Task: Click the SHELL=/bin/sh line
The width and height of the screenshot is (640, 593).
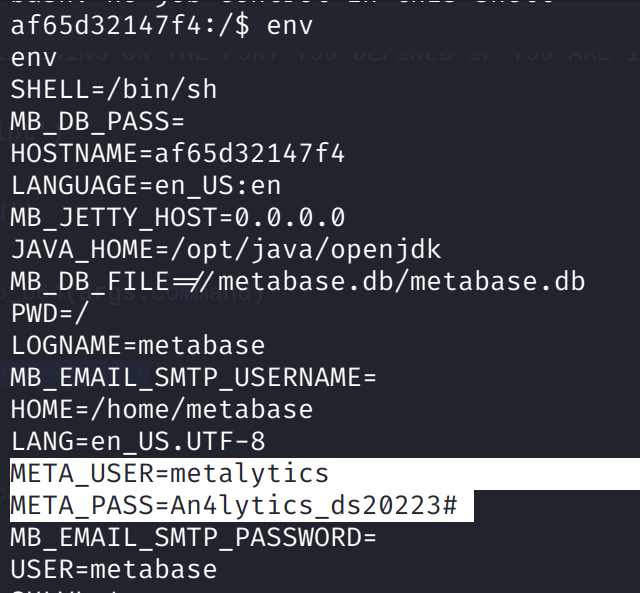Action: click(x=113, y=89)
